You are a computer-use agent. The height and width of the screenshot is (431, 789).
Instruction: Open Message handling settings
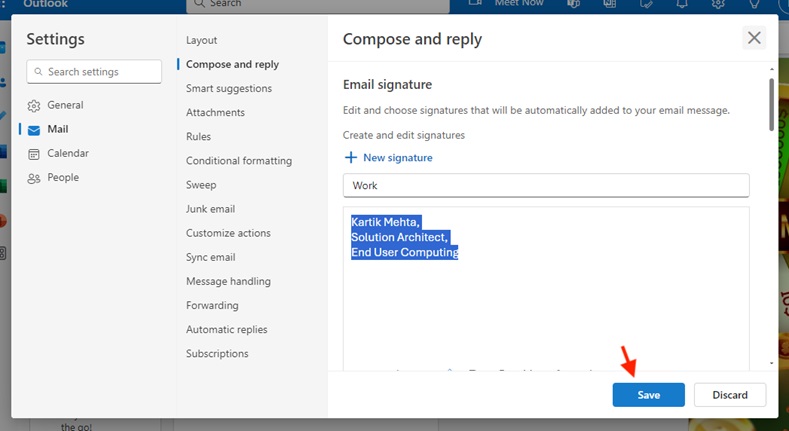(228, 282)
